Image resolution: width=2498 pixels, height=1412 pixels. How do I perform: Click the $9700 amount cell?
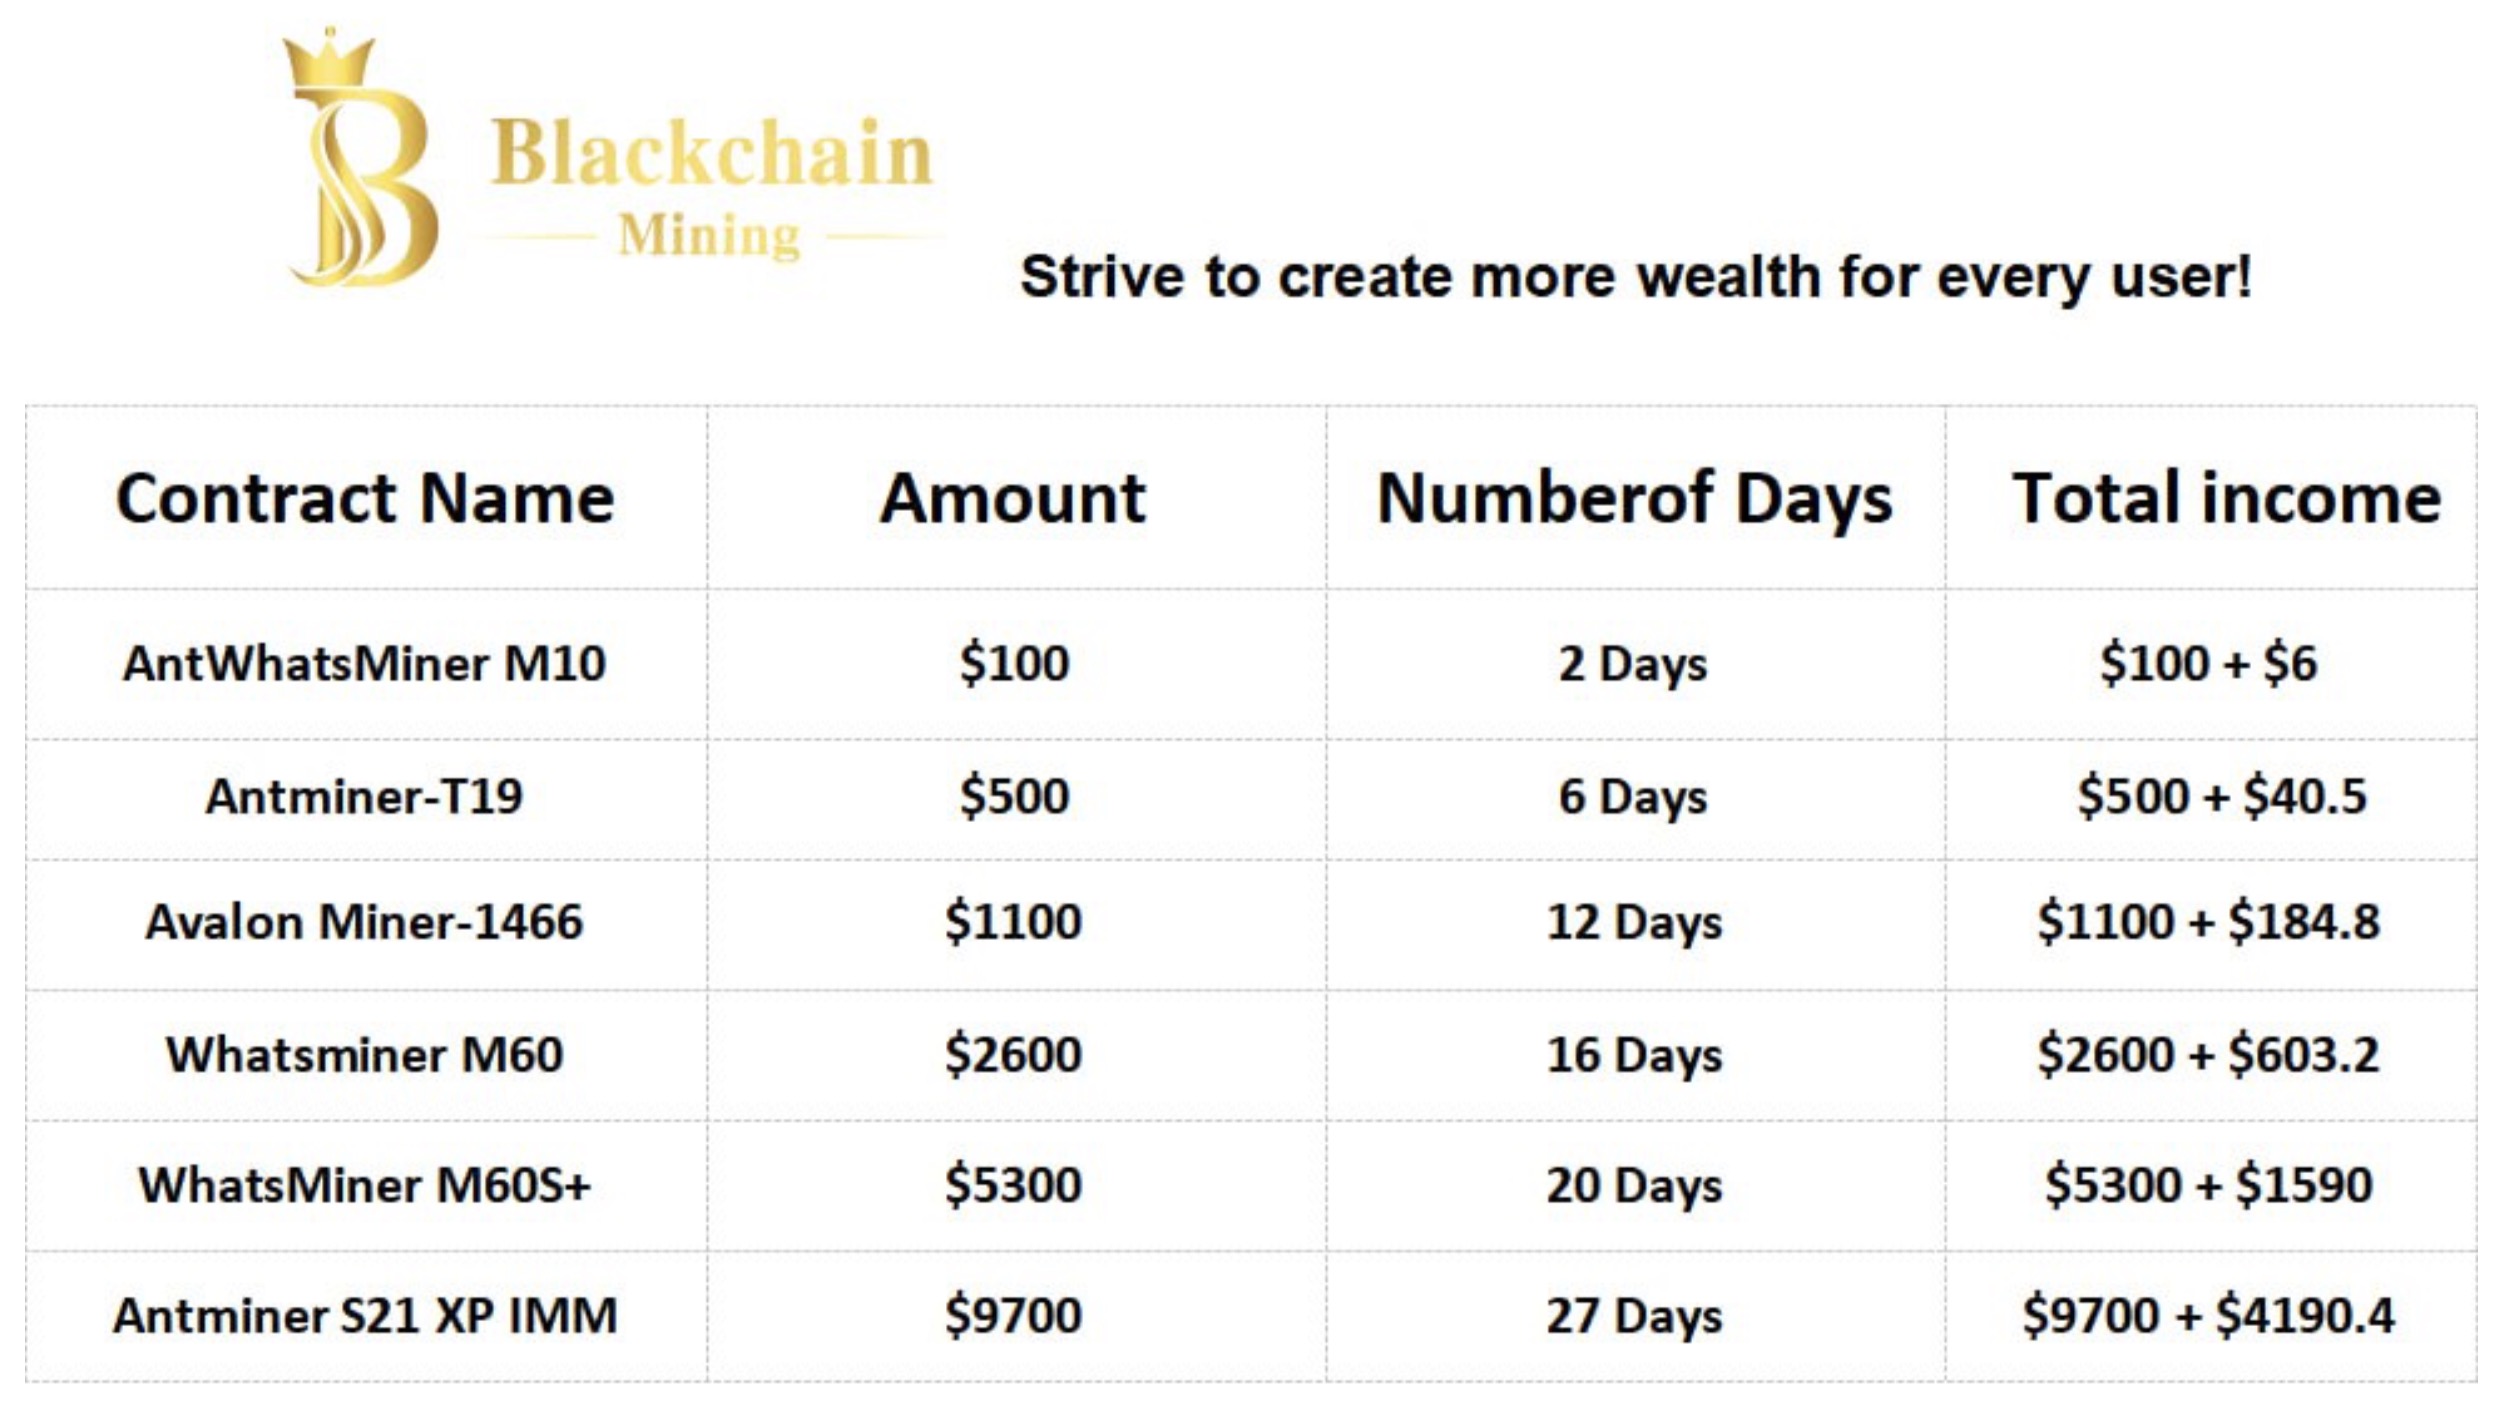[x=1013, y=1316]
